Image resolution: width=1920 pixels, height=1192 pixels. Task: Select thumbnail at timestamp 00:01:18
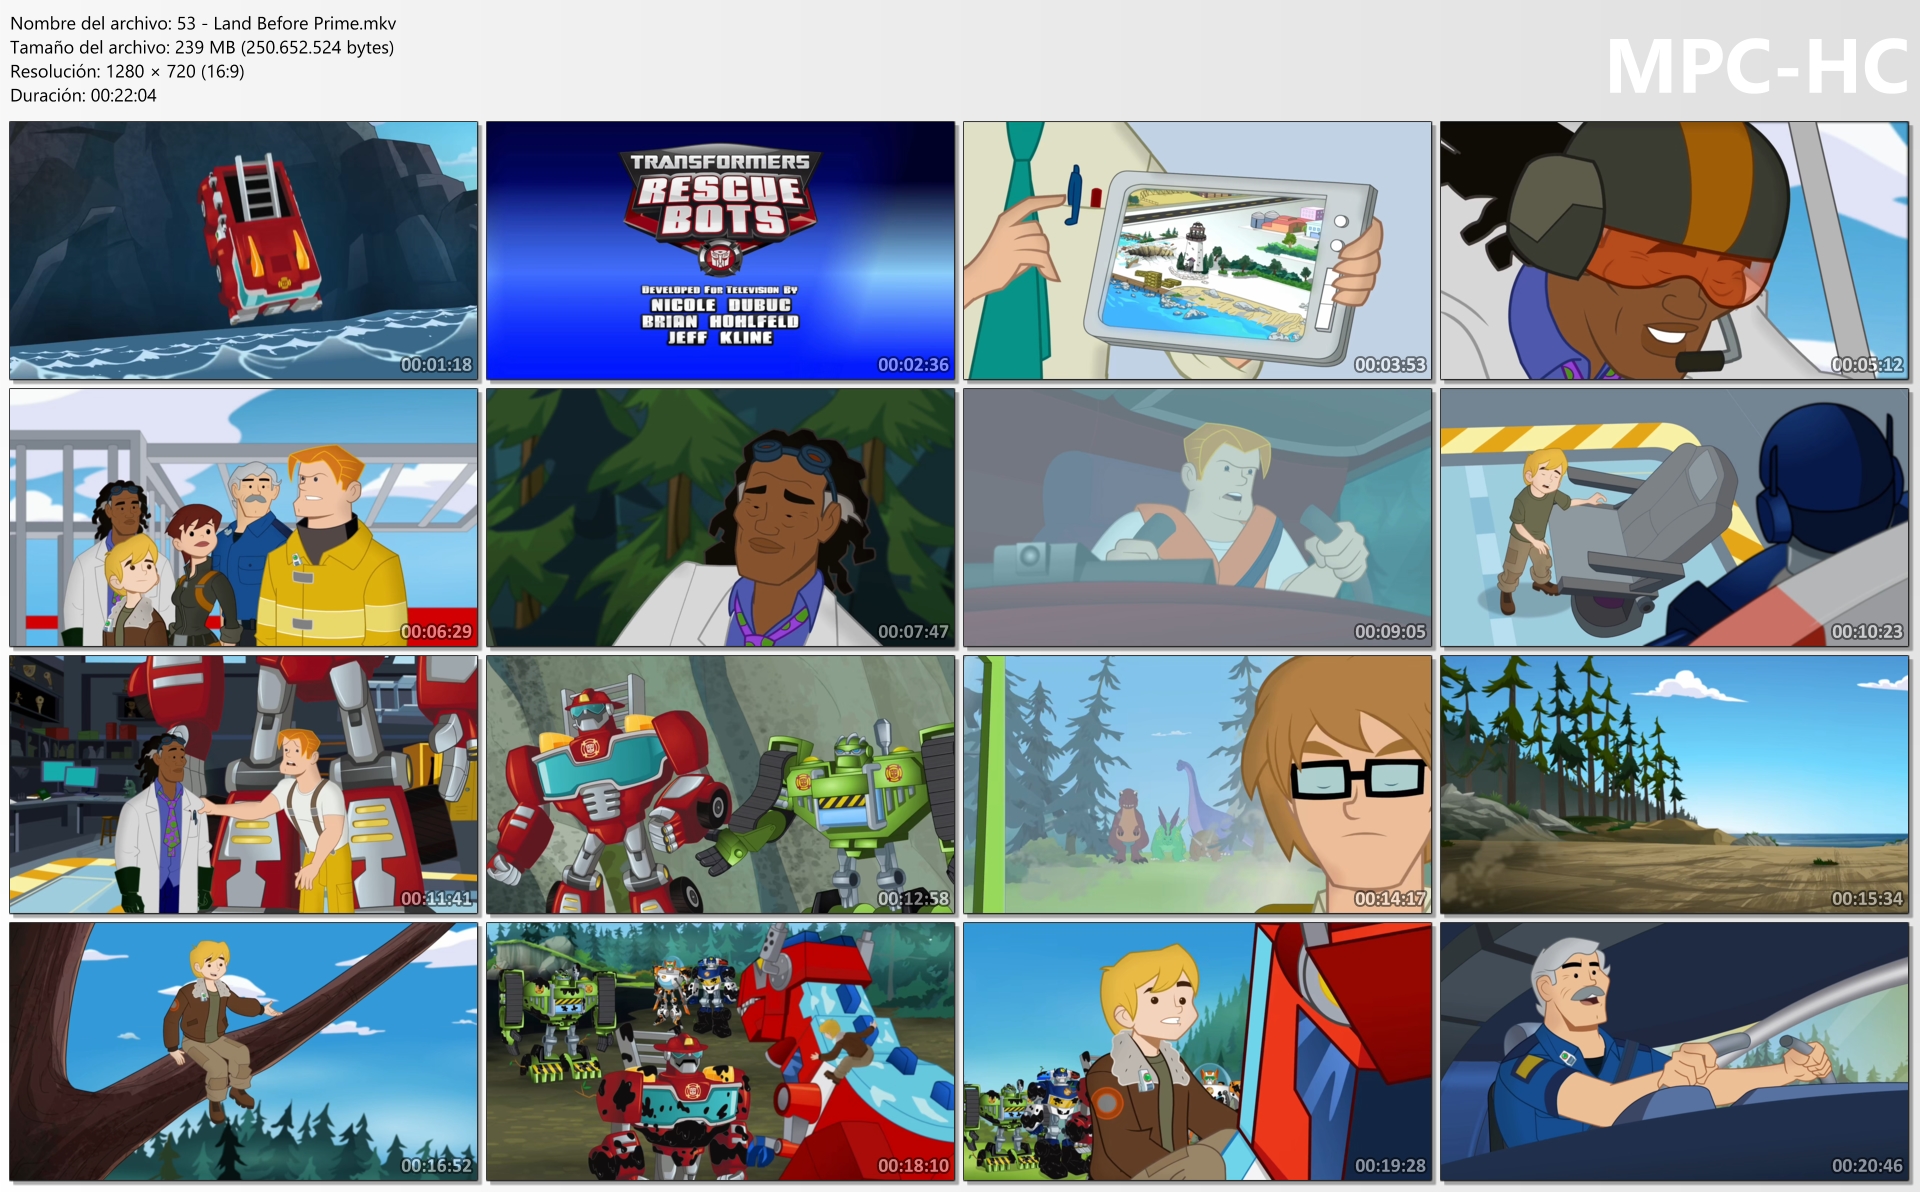pos(244,251)
